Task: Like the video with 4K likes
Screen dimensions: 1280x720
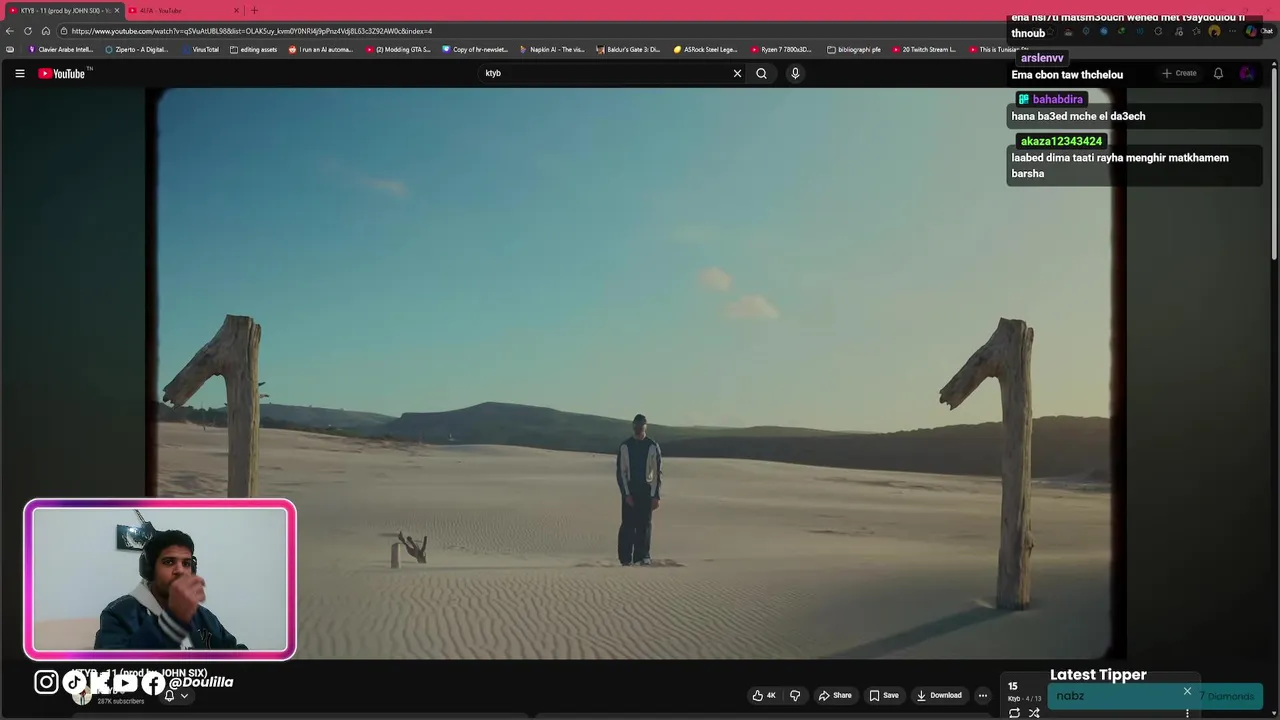Action: (x=764, y=695)
